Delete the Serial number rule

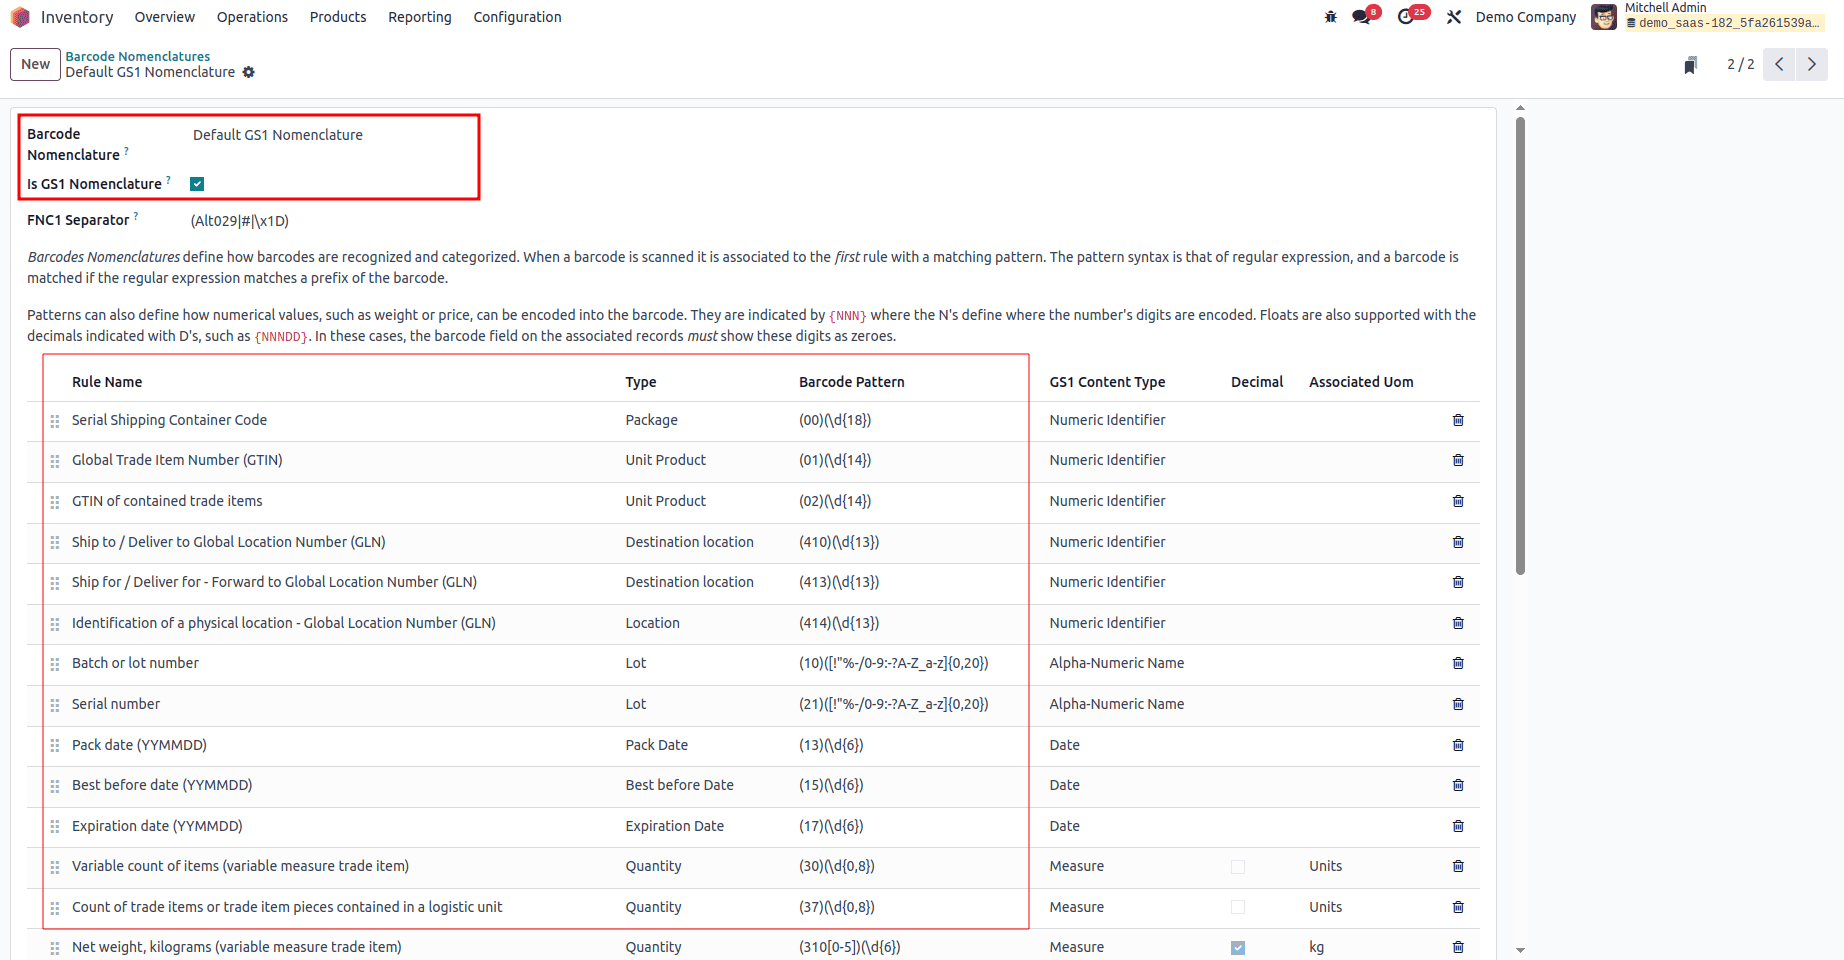1458,704
